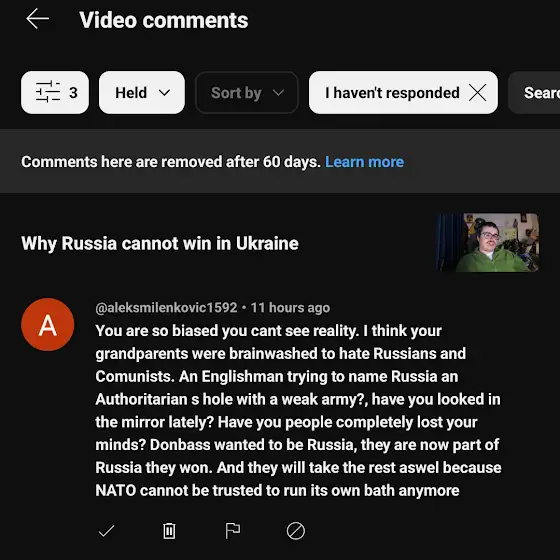Delete the comment using the trash icon
560x560 pixels.
(169, 531)
